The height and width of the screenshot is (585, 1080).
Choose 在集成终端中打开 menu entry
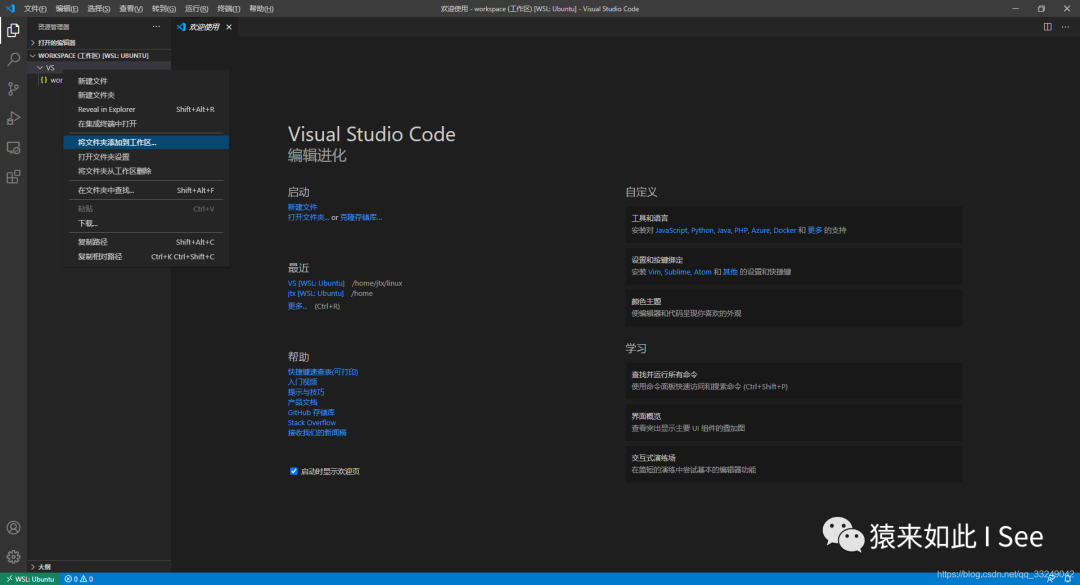coord(146,124)
